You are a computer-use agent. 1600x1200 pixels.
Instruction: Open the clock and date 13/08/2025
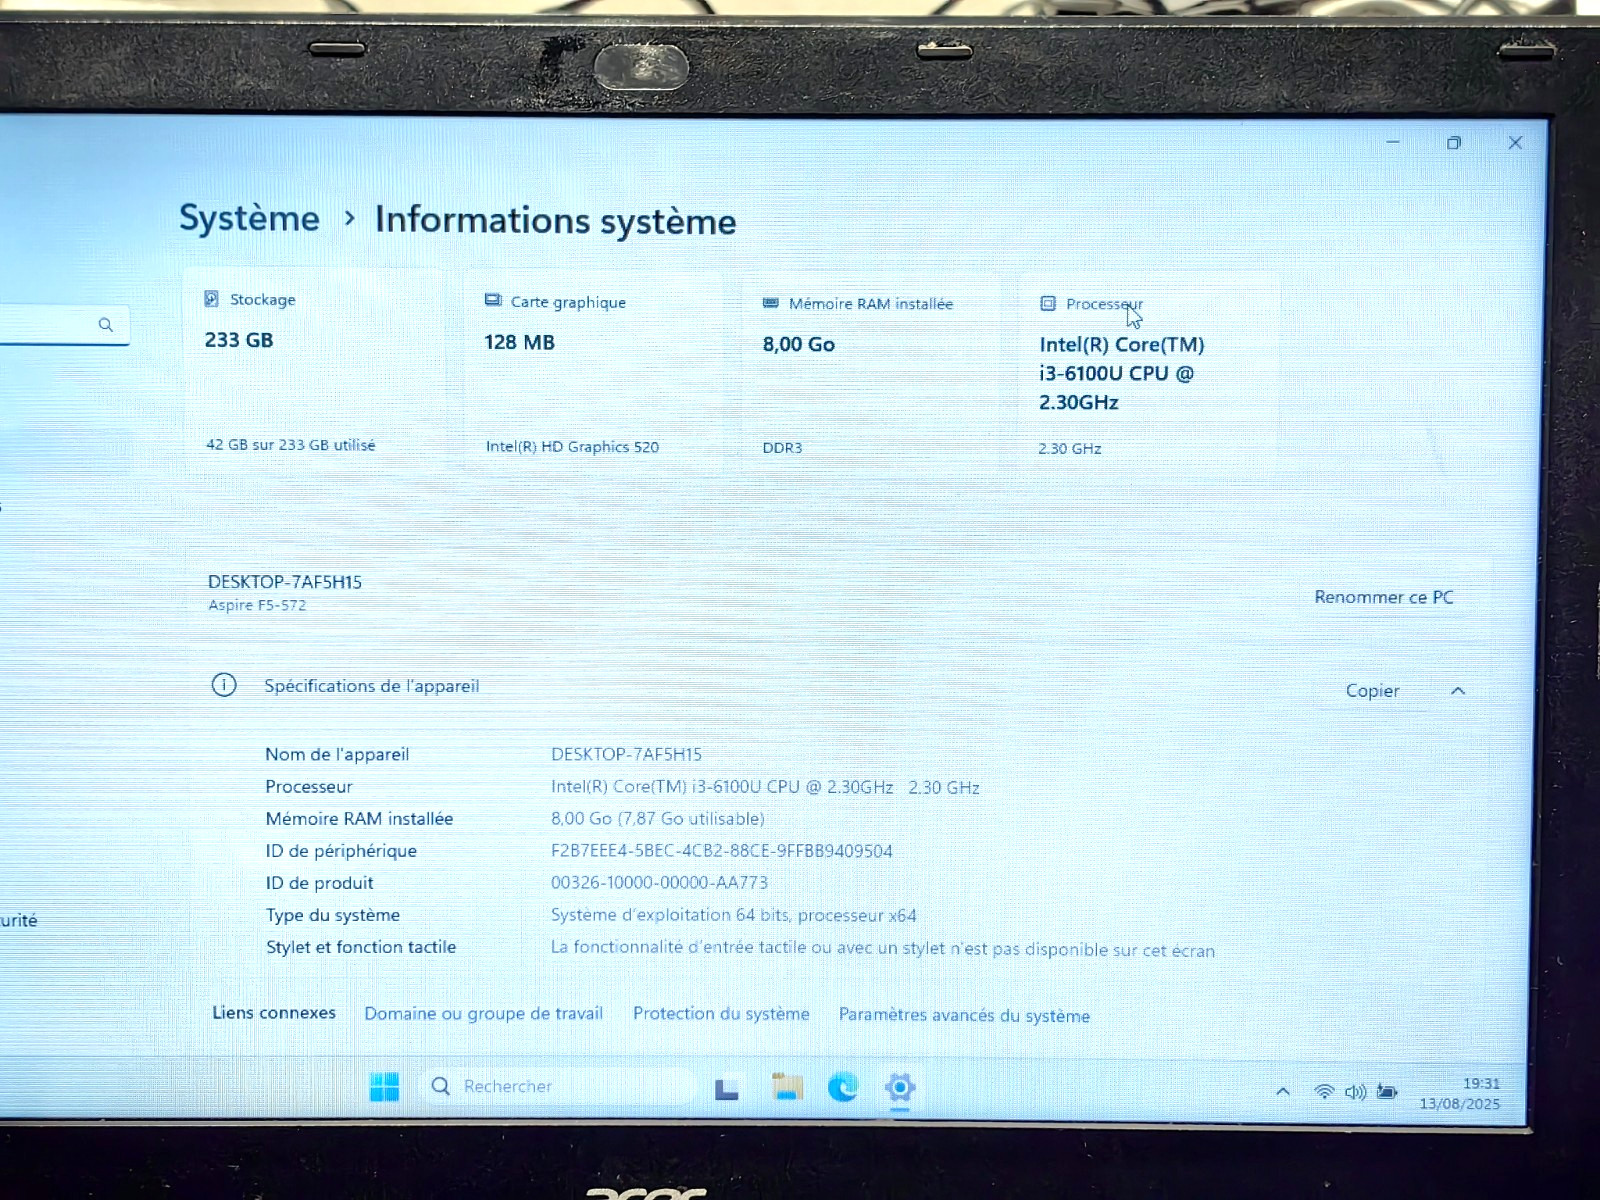(x=1460, y=1094)
